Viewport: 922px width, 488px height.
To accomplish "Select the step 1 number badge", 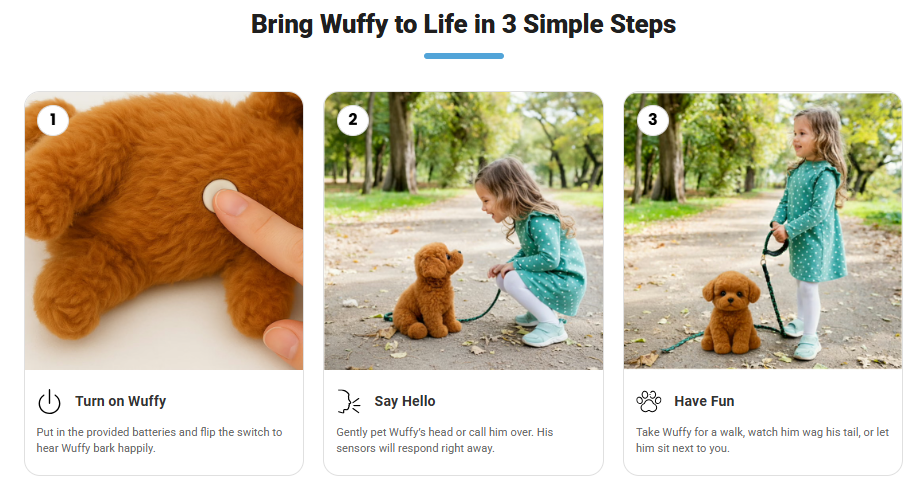I will coord(52,121).
